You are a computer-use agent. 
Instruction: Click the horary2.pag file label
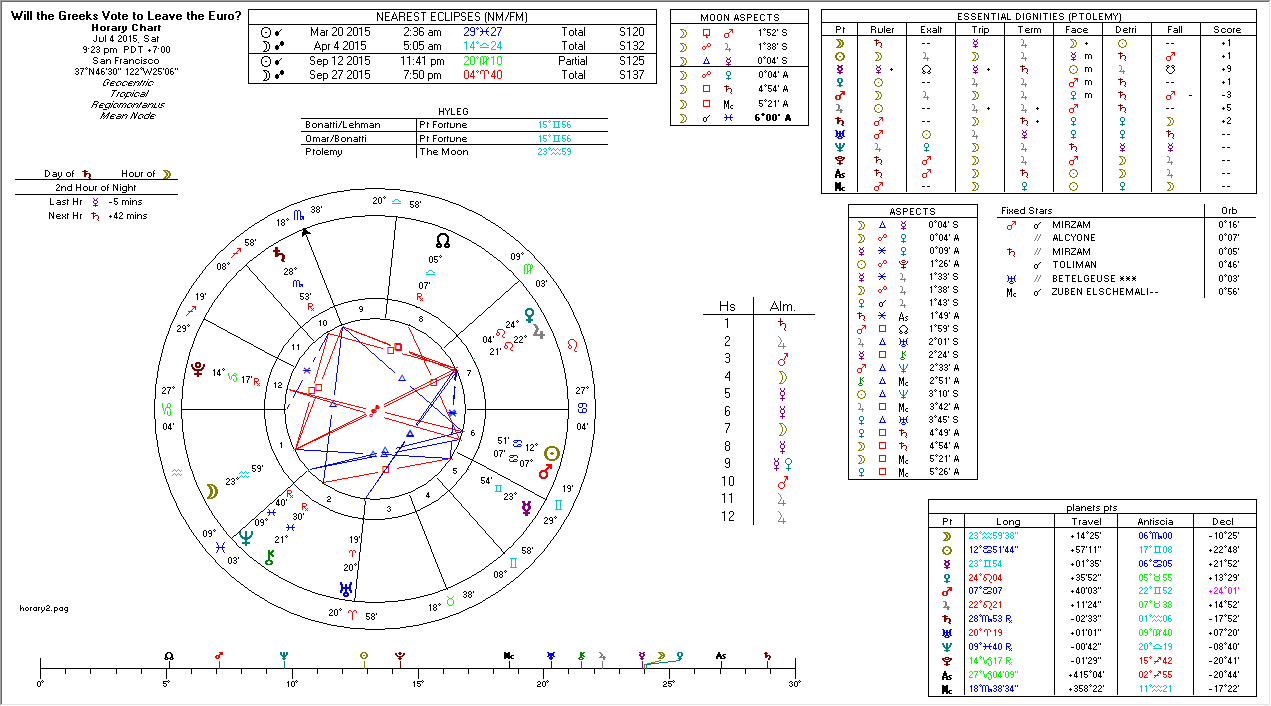coord(44,607)
